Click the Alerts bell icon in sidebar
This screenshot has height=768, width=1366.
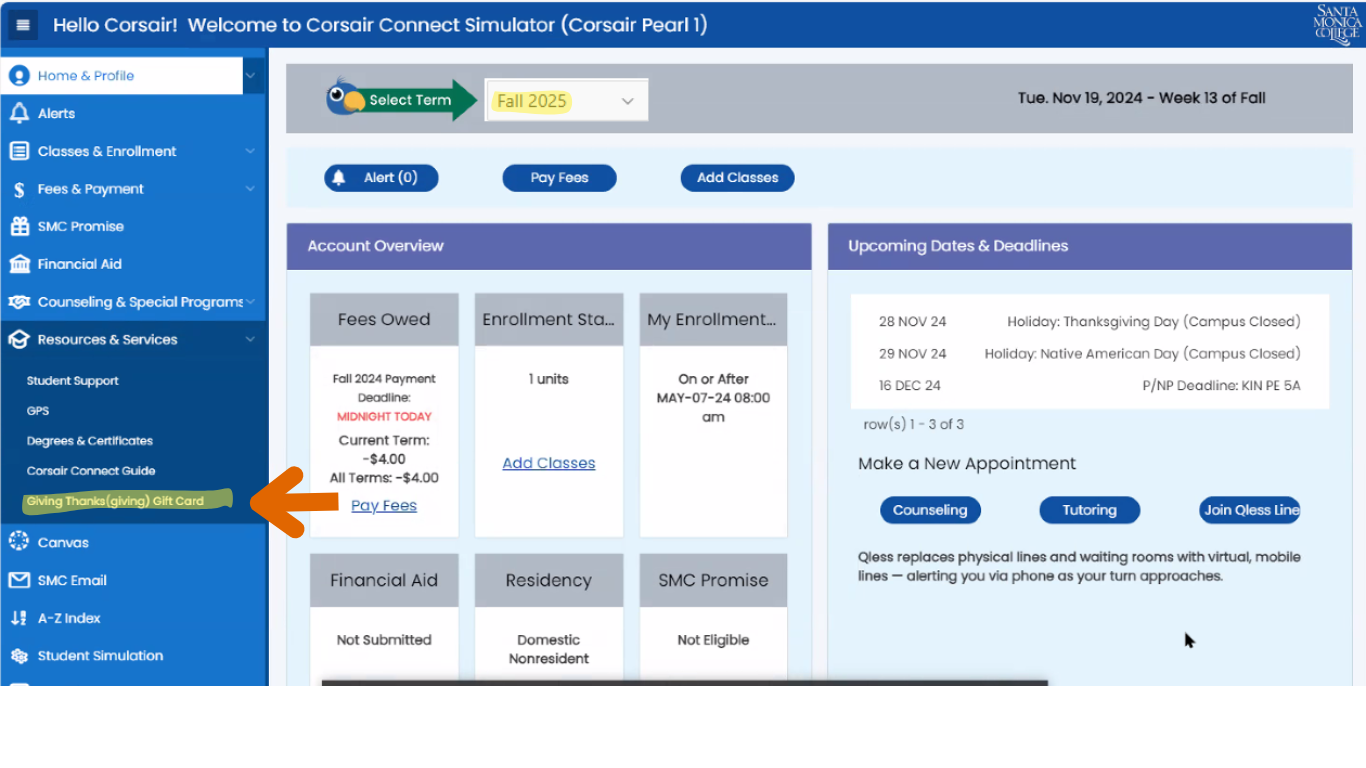pyautogui.click(x=19, y=114)
